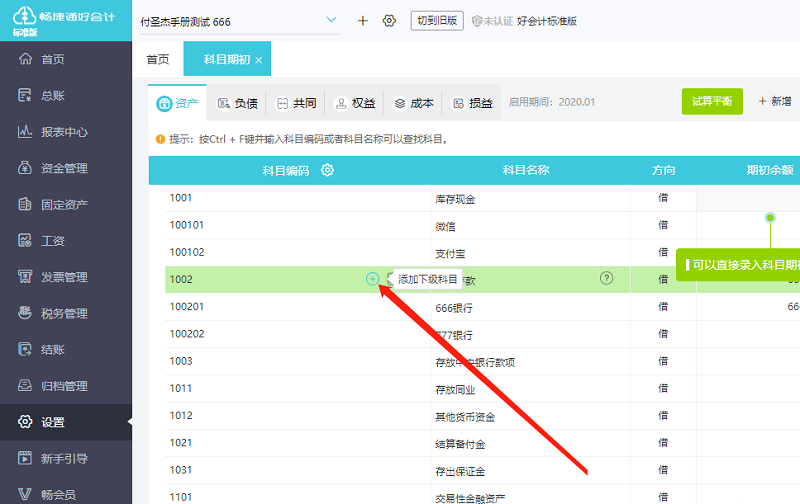
Task: Click account name 微信
Action: 445,226
